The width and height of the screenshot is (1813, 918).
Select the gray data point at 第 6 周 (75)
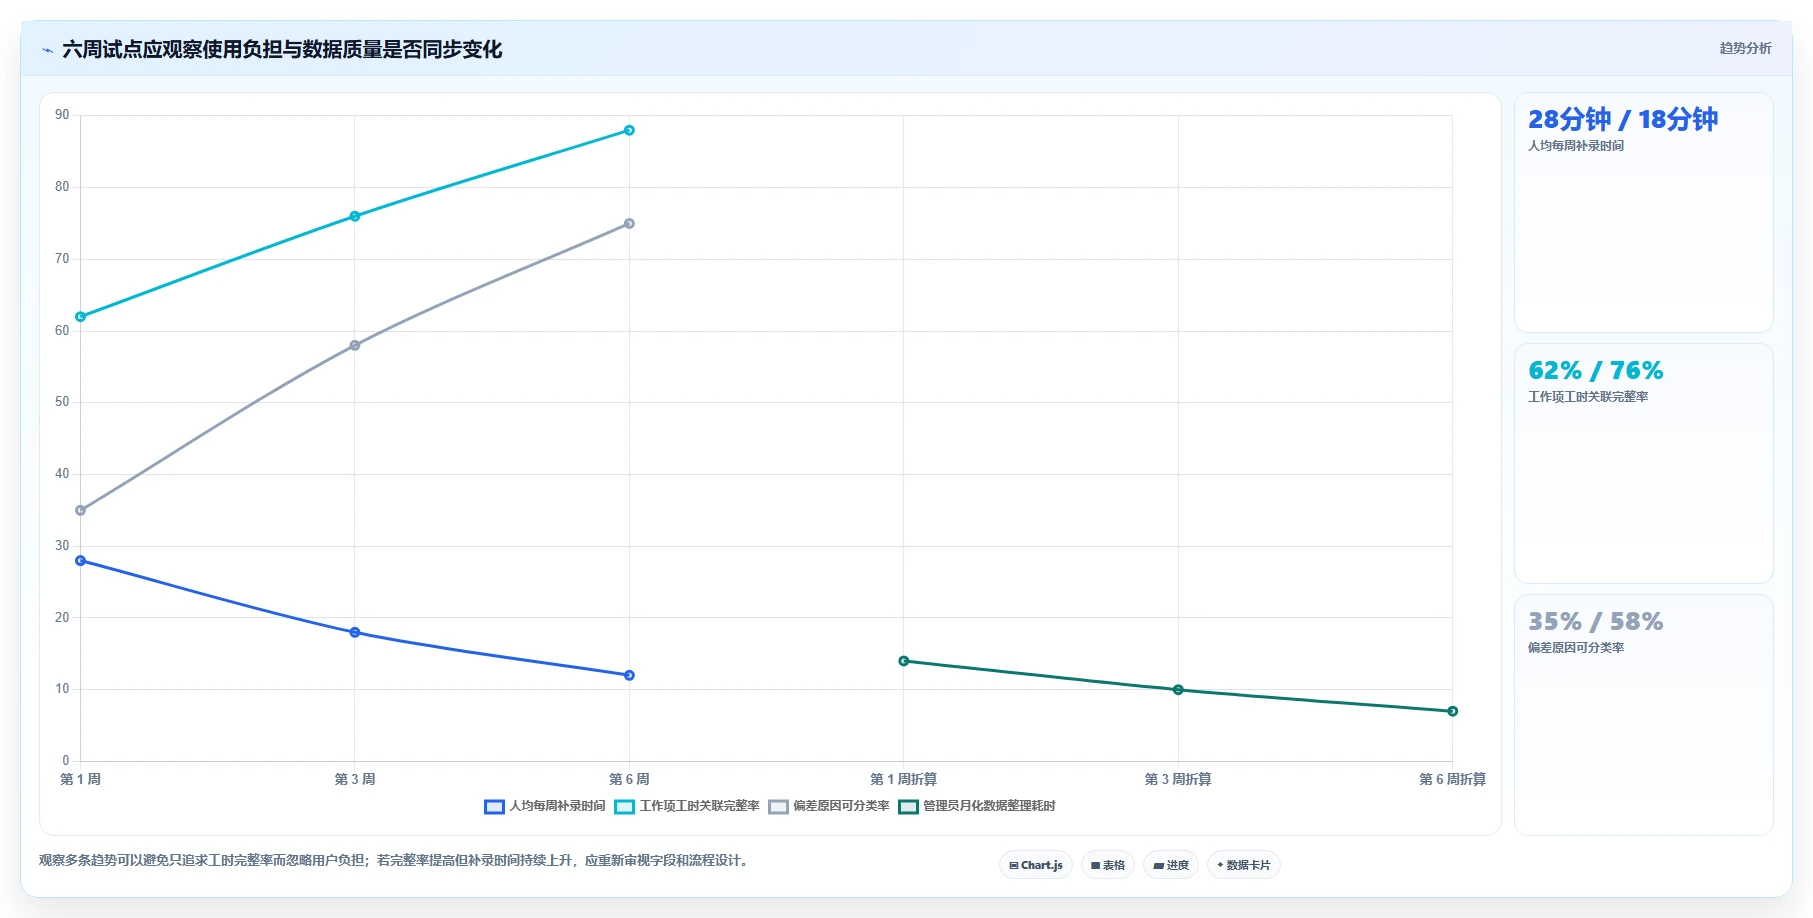pos(629,223)
